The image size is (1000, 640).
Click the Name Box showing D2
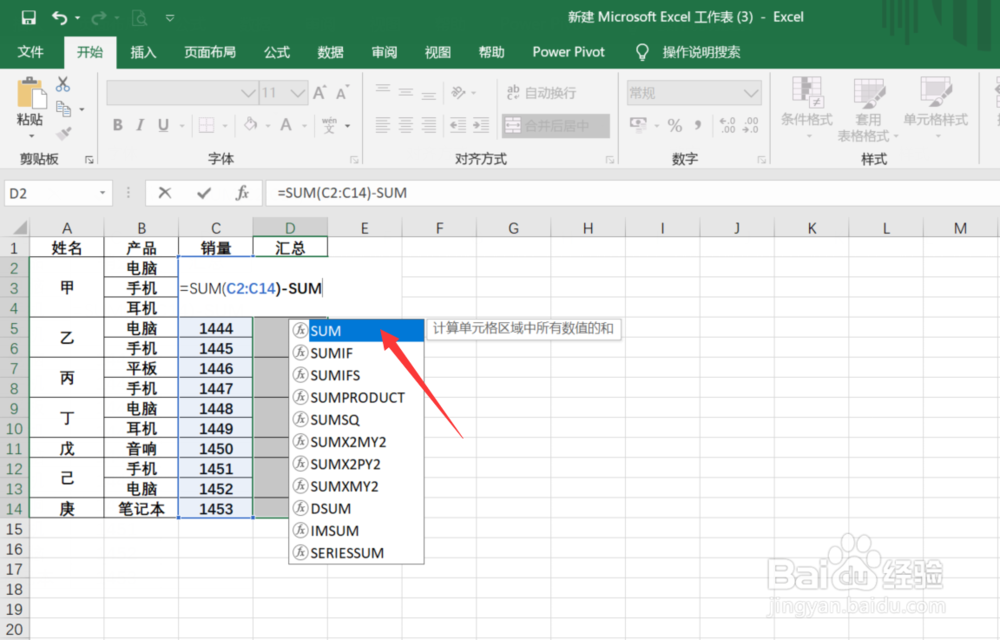pyautogui.click(x=51, y=193)
